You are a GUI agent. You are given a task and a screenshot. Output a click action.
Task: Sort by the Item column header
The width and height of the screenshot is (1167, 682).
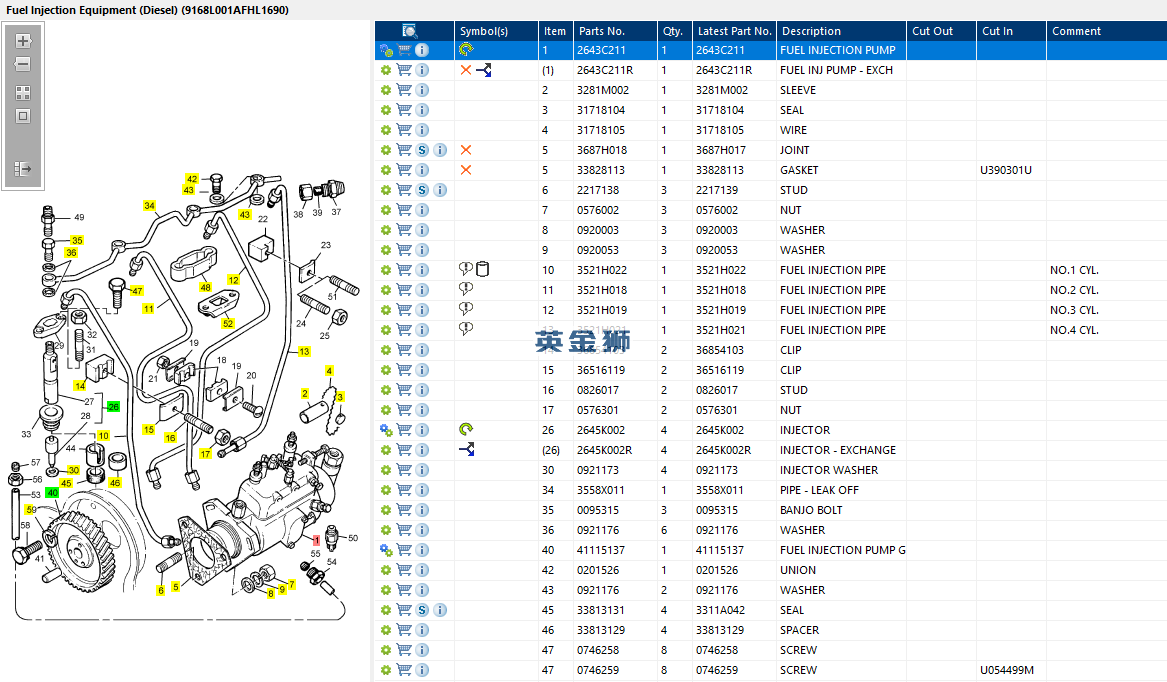coord(555,31)
